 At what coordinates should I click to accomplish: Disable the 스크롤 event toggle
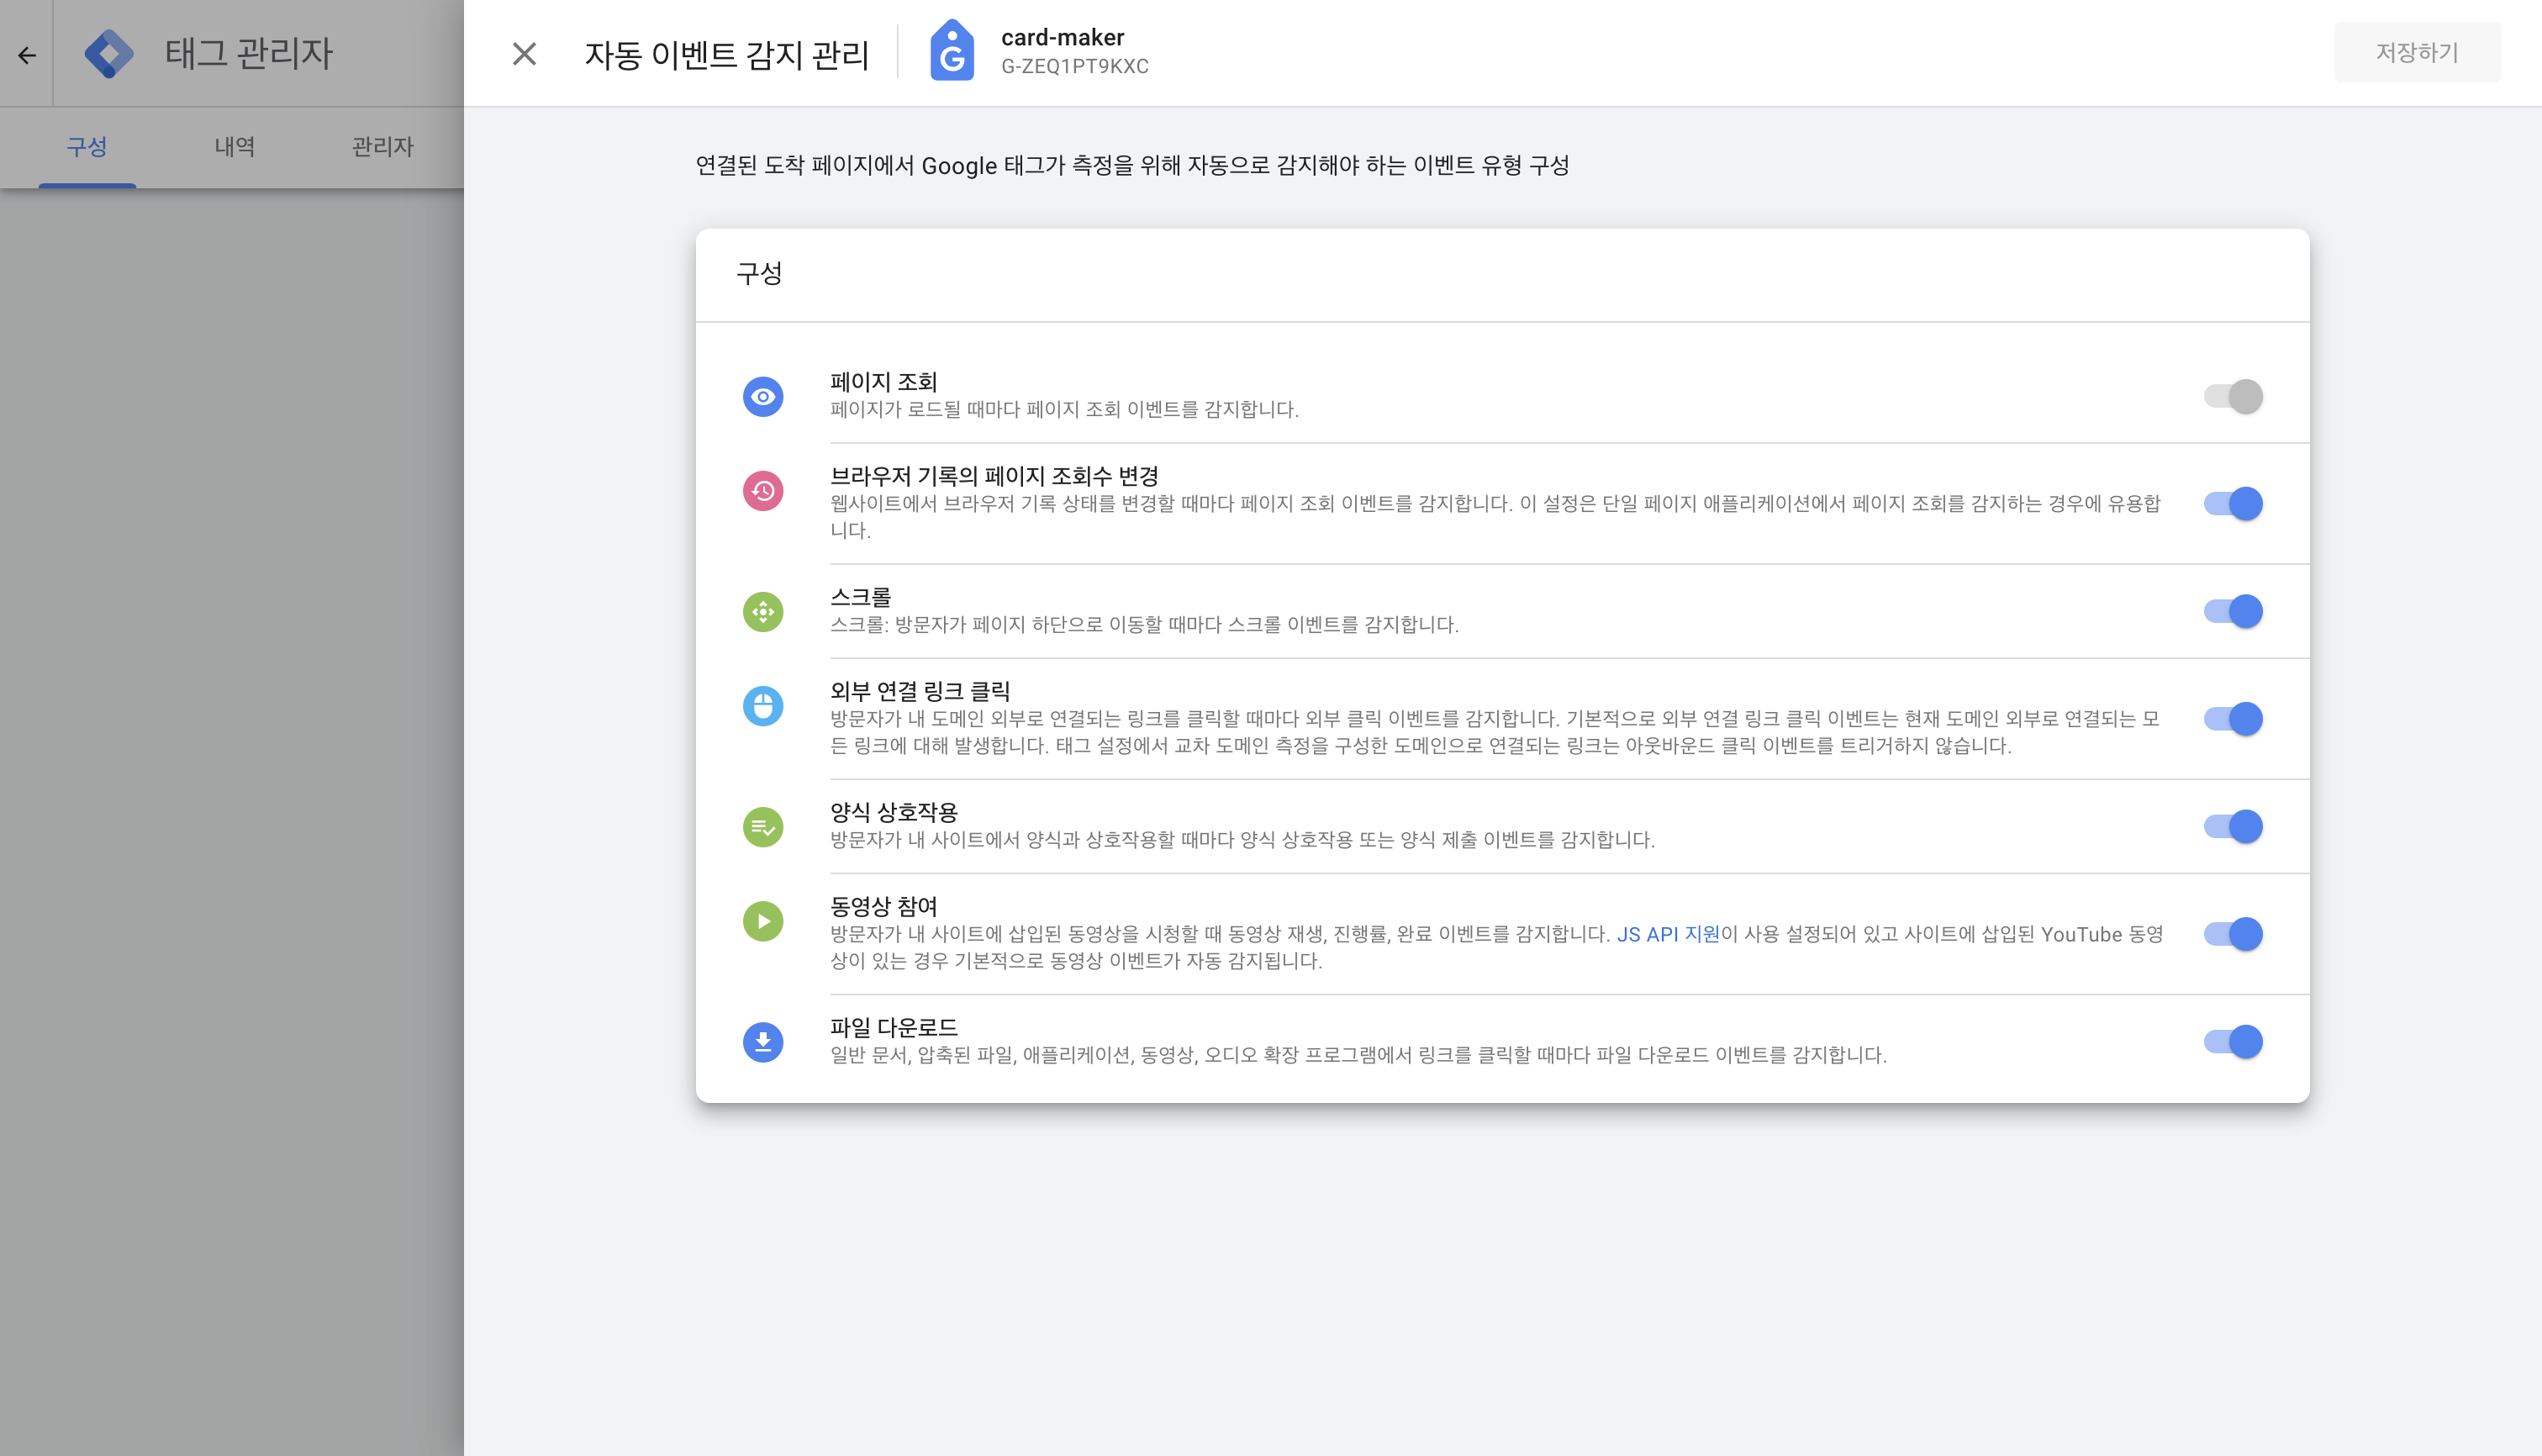(x=2232, y=611)
